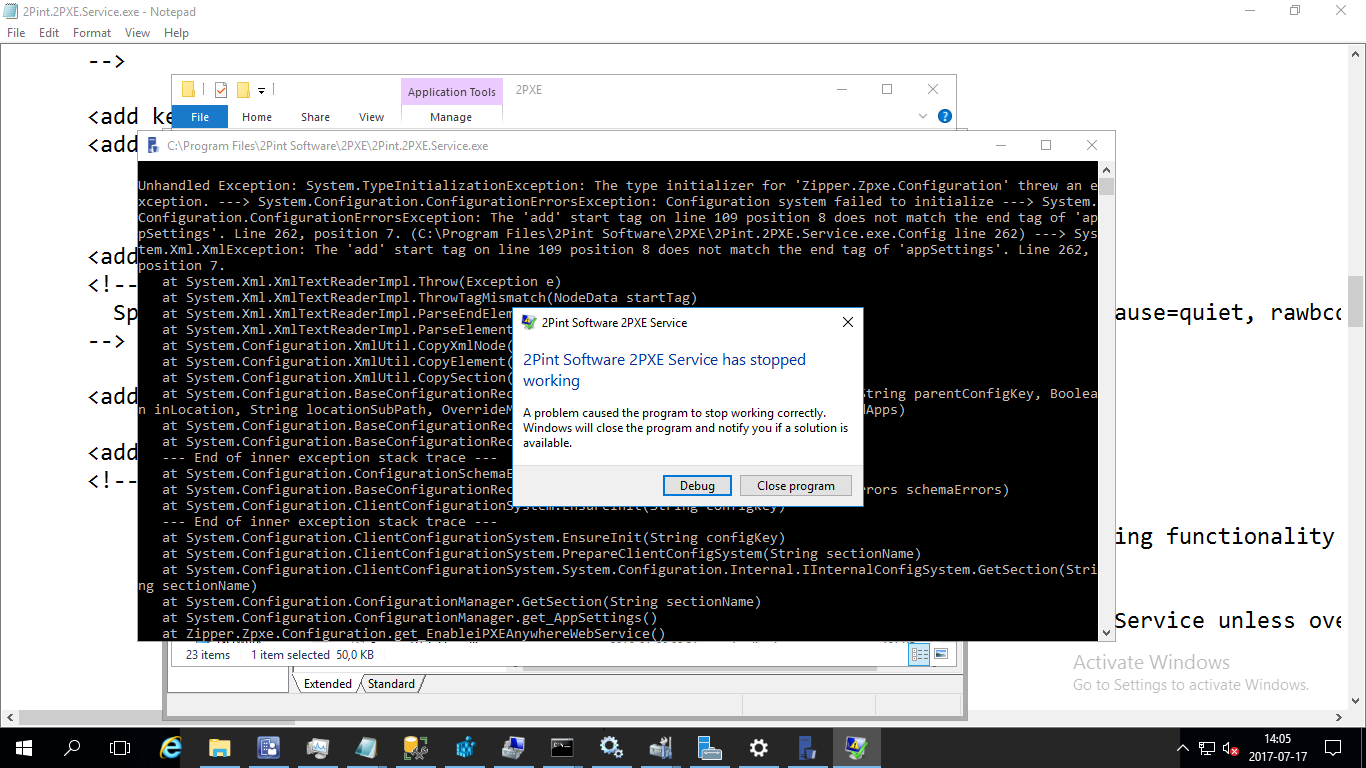Dismiss the 2PXE Service dialog with X
The width and height of the screenshot is (1366, 768).
click(x=847, y=322)
